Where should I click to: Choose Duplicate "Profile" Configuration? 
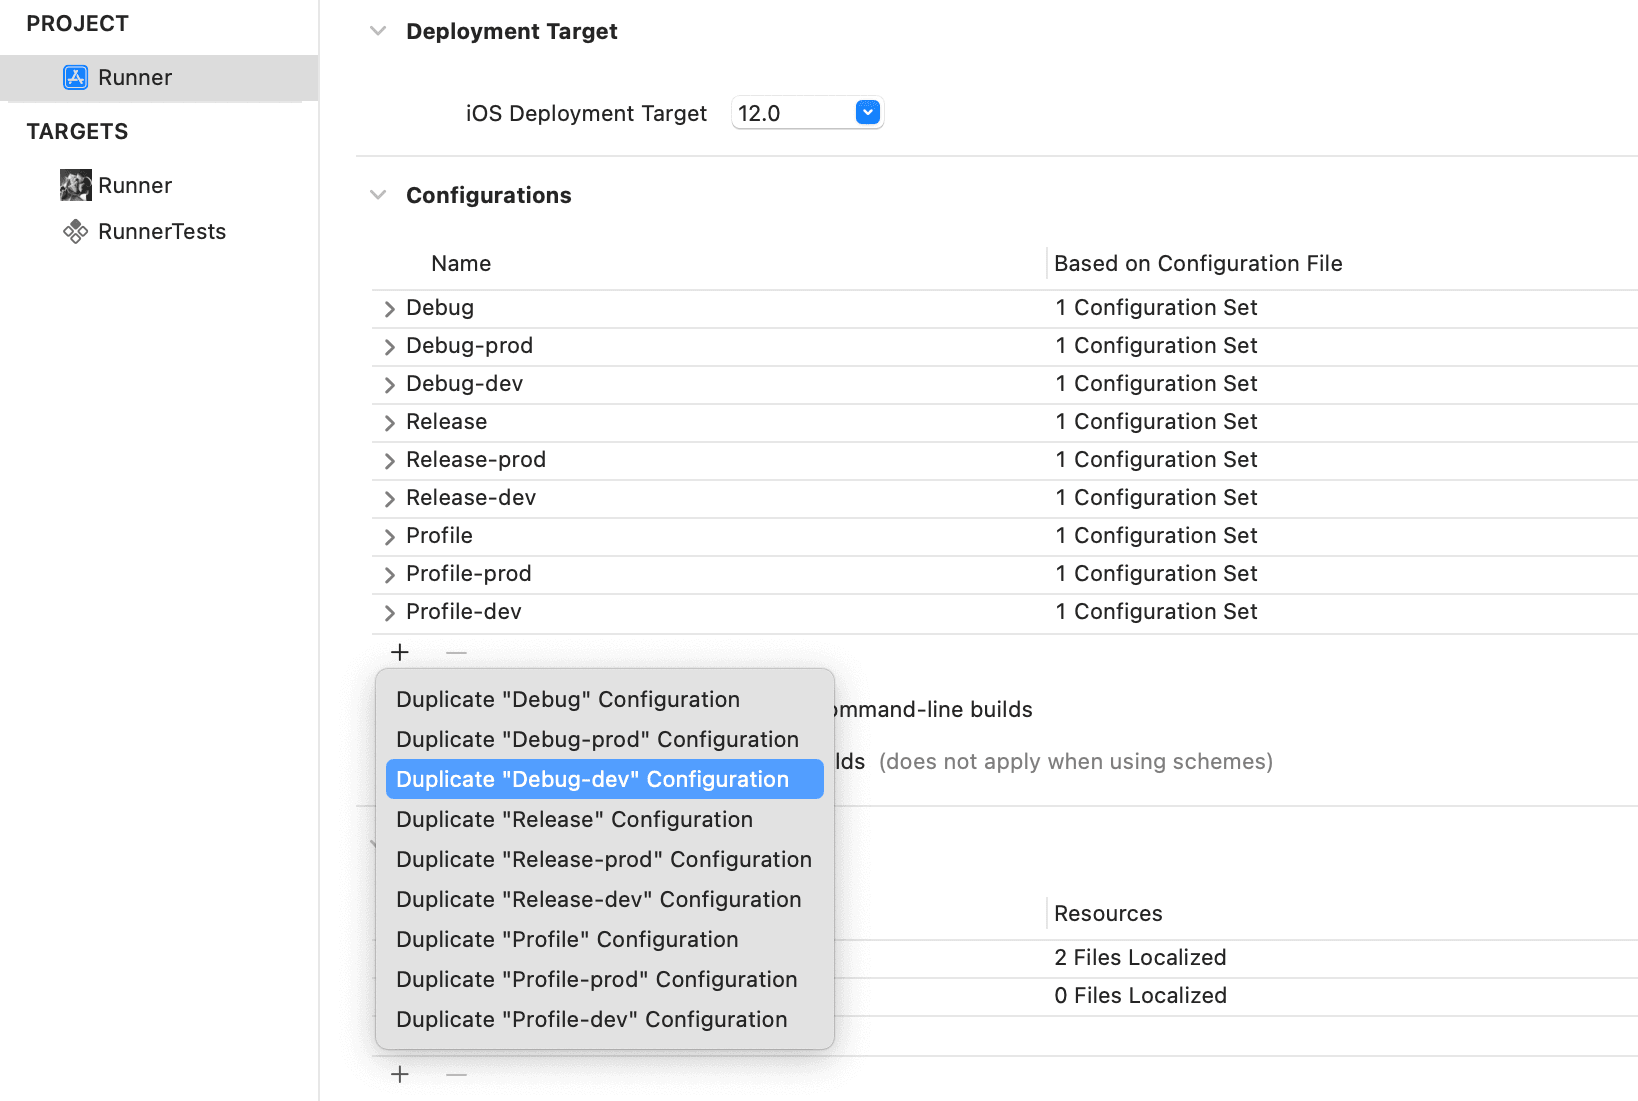tap(604, 939)
